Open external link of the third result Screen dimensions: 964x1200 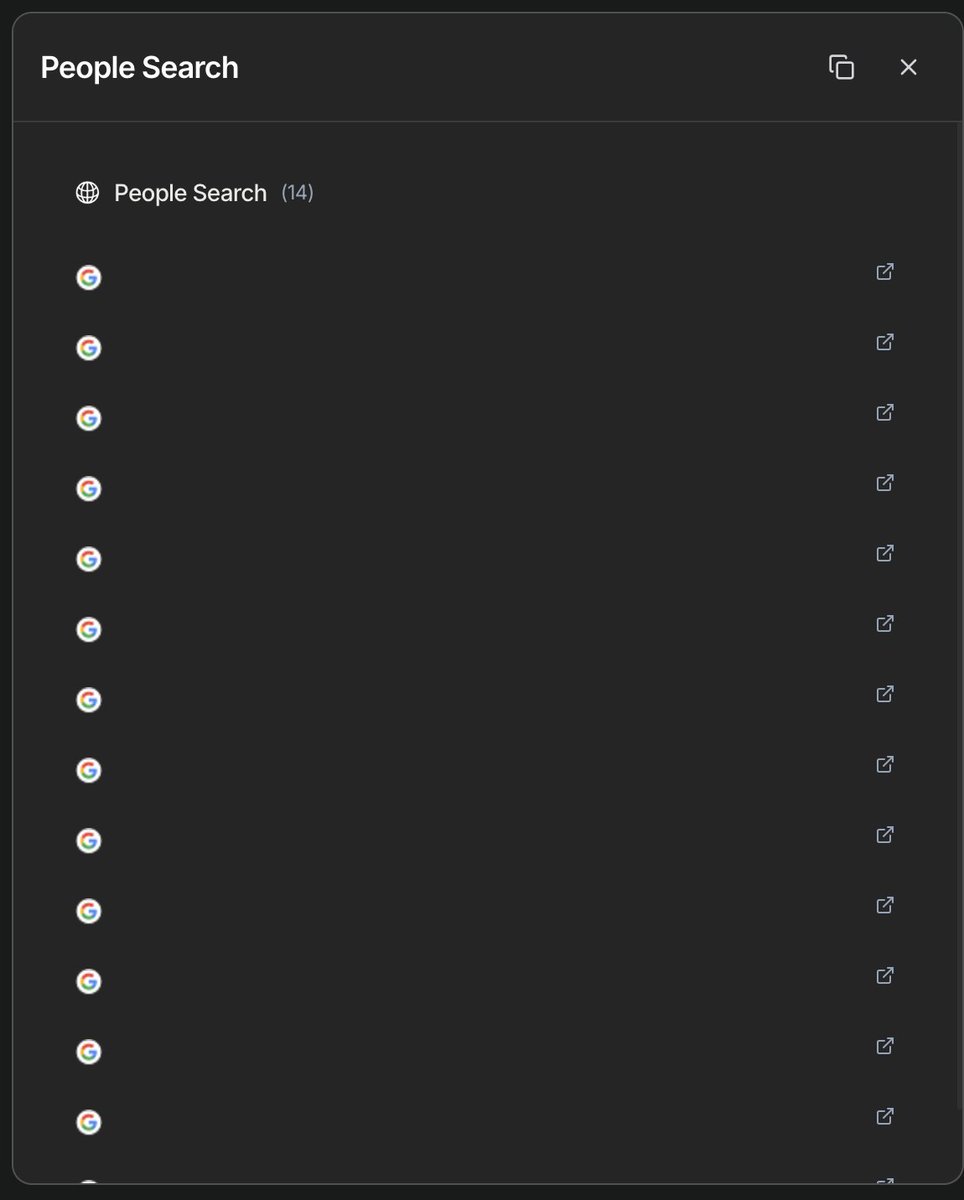tap(885, 412)
